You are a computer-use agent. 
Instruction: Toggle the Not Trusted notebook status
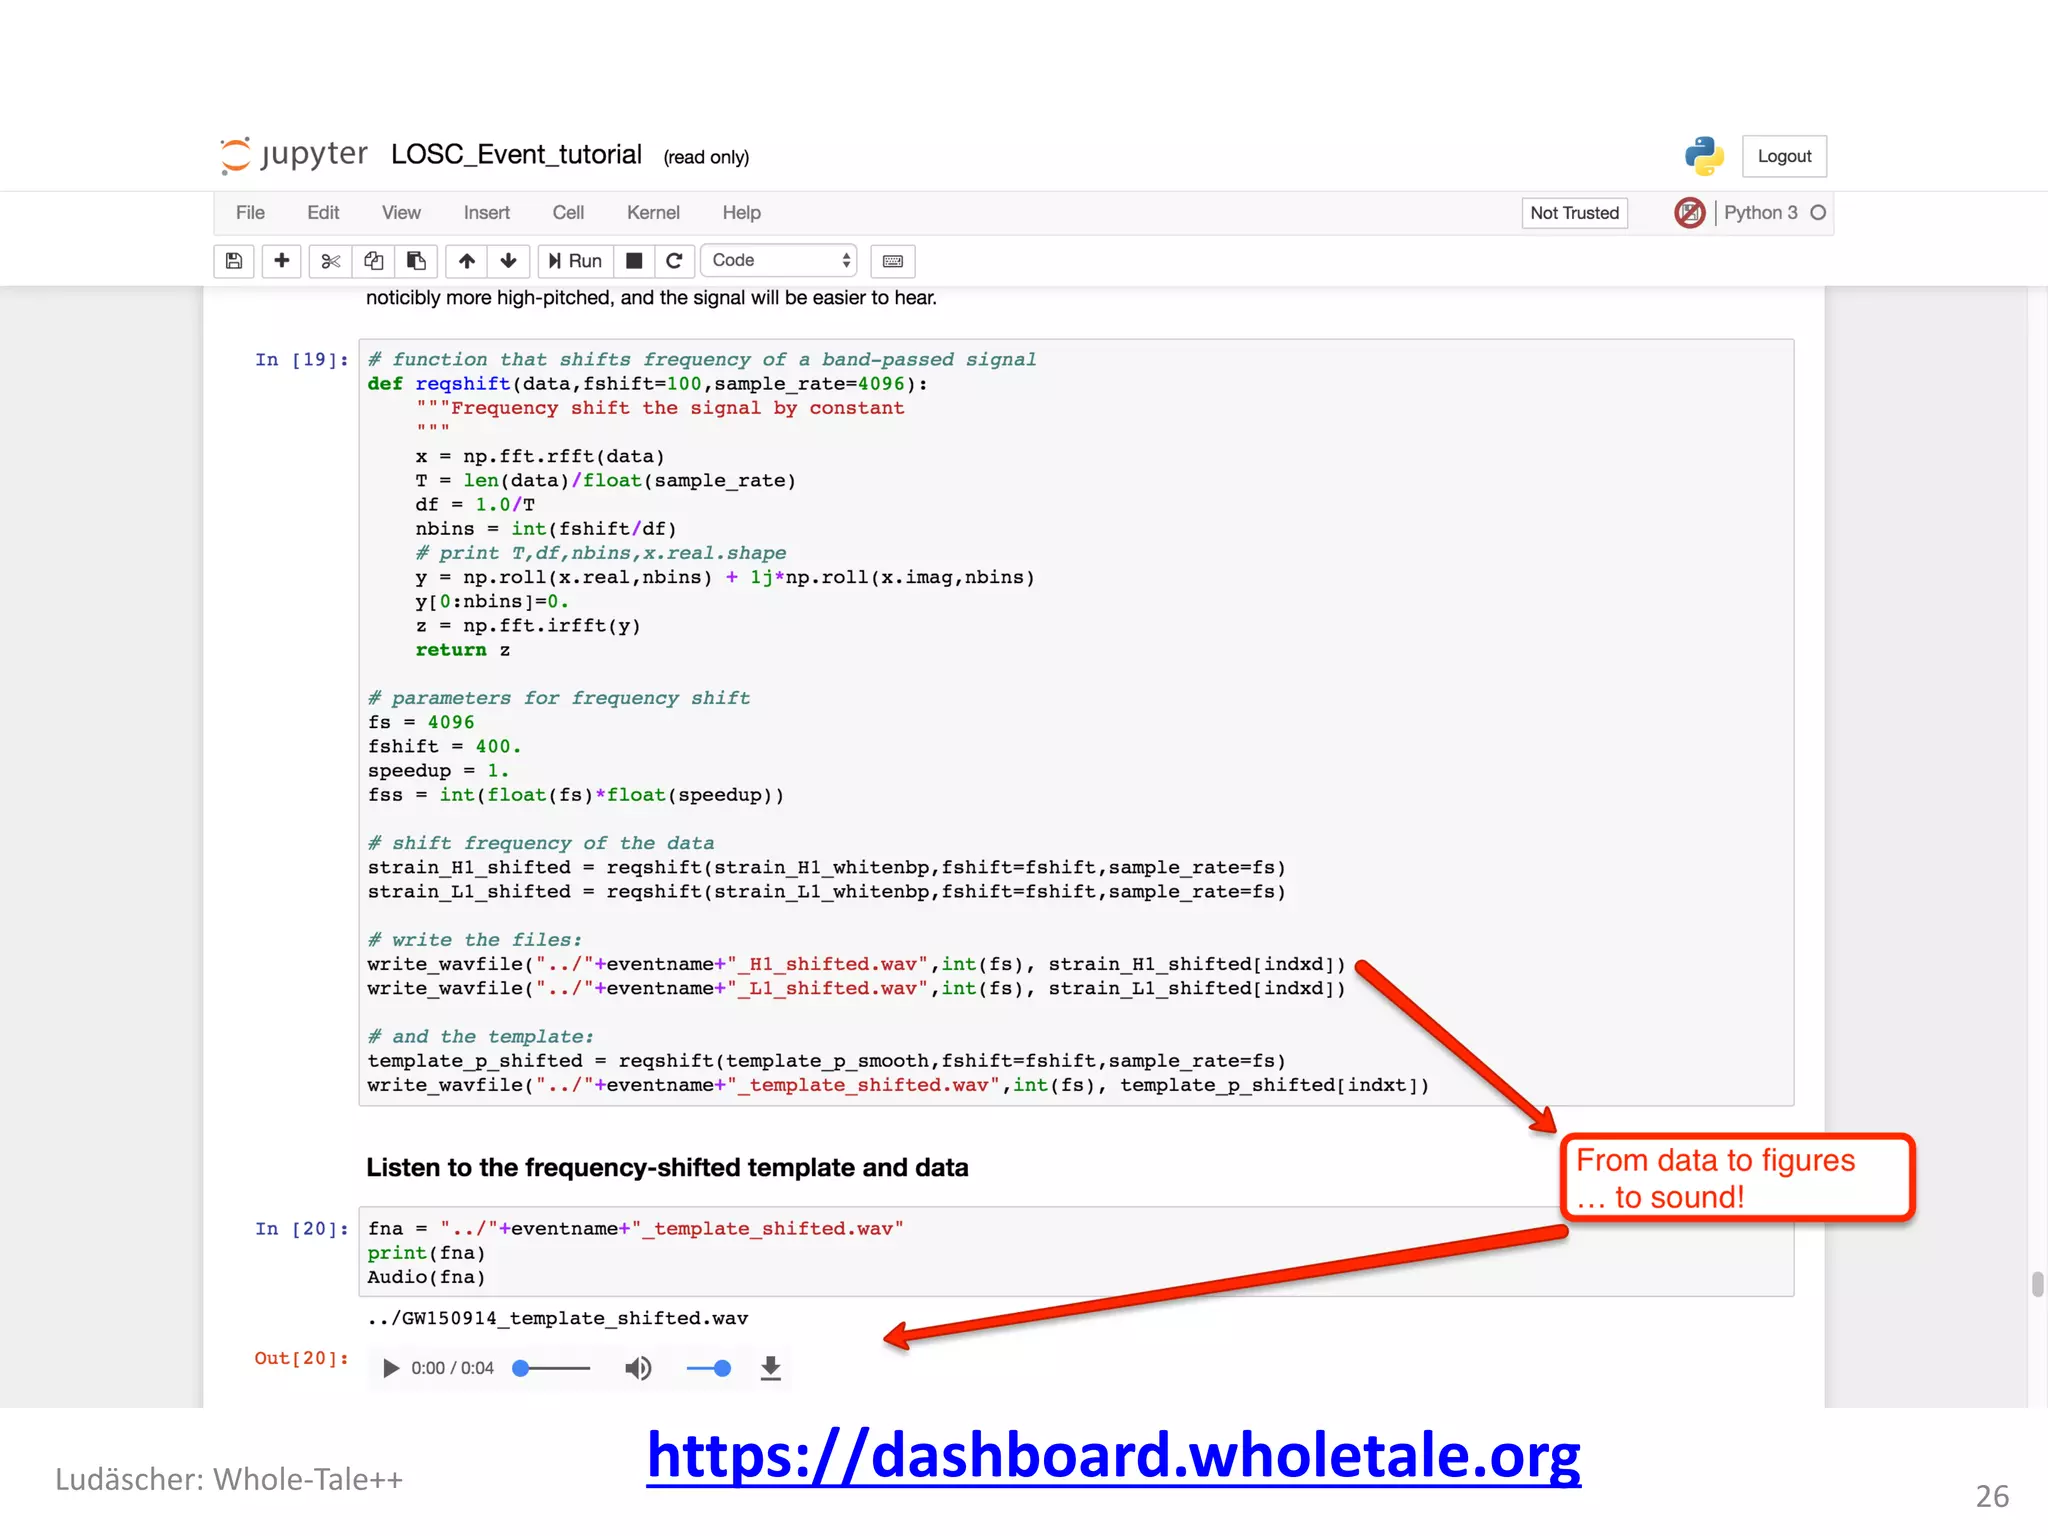tap(1574, 213)
